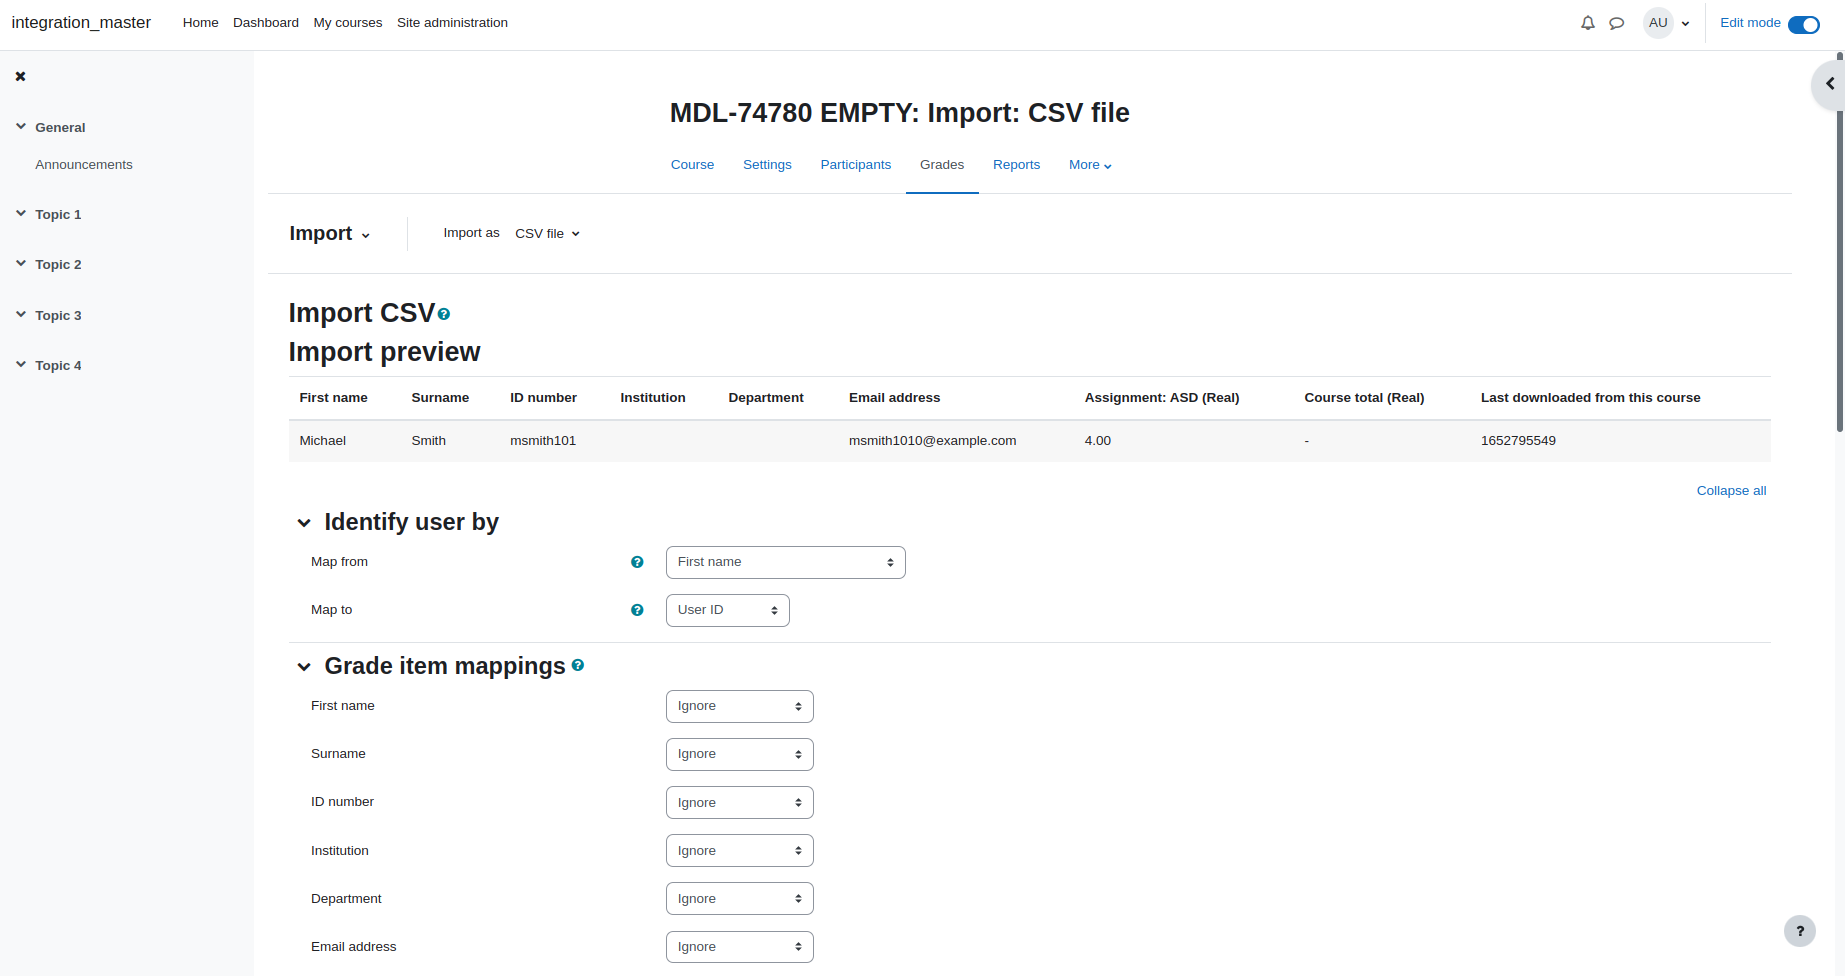Click msmith1010@example.com cell
1845x976 pixels.
932,441
